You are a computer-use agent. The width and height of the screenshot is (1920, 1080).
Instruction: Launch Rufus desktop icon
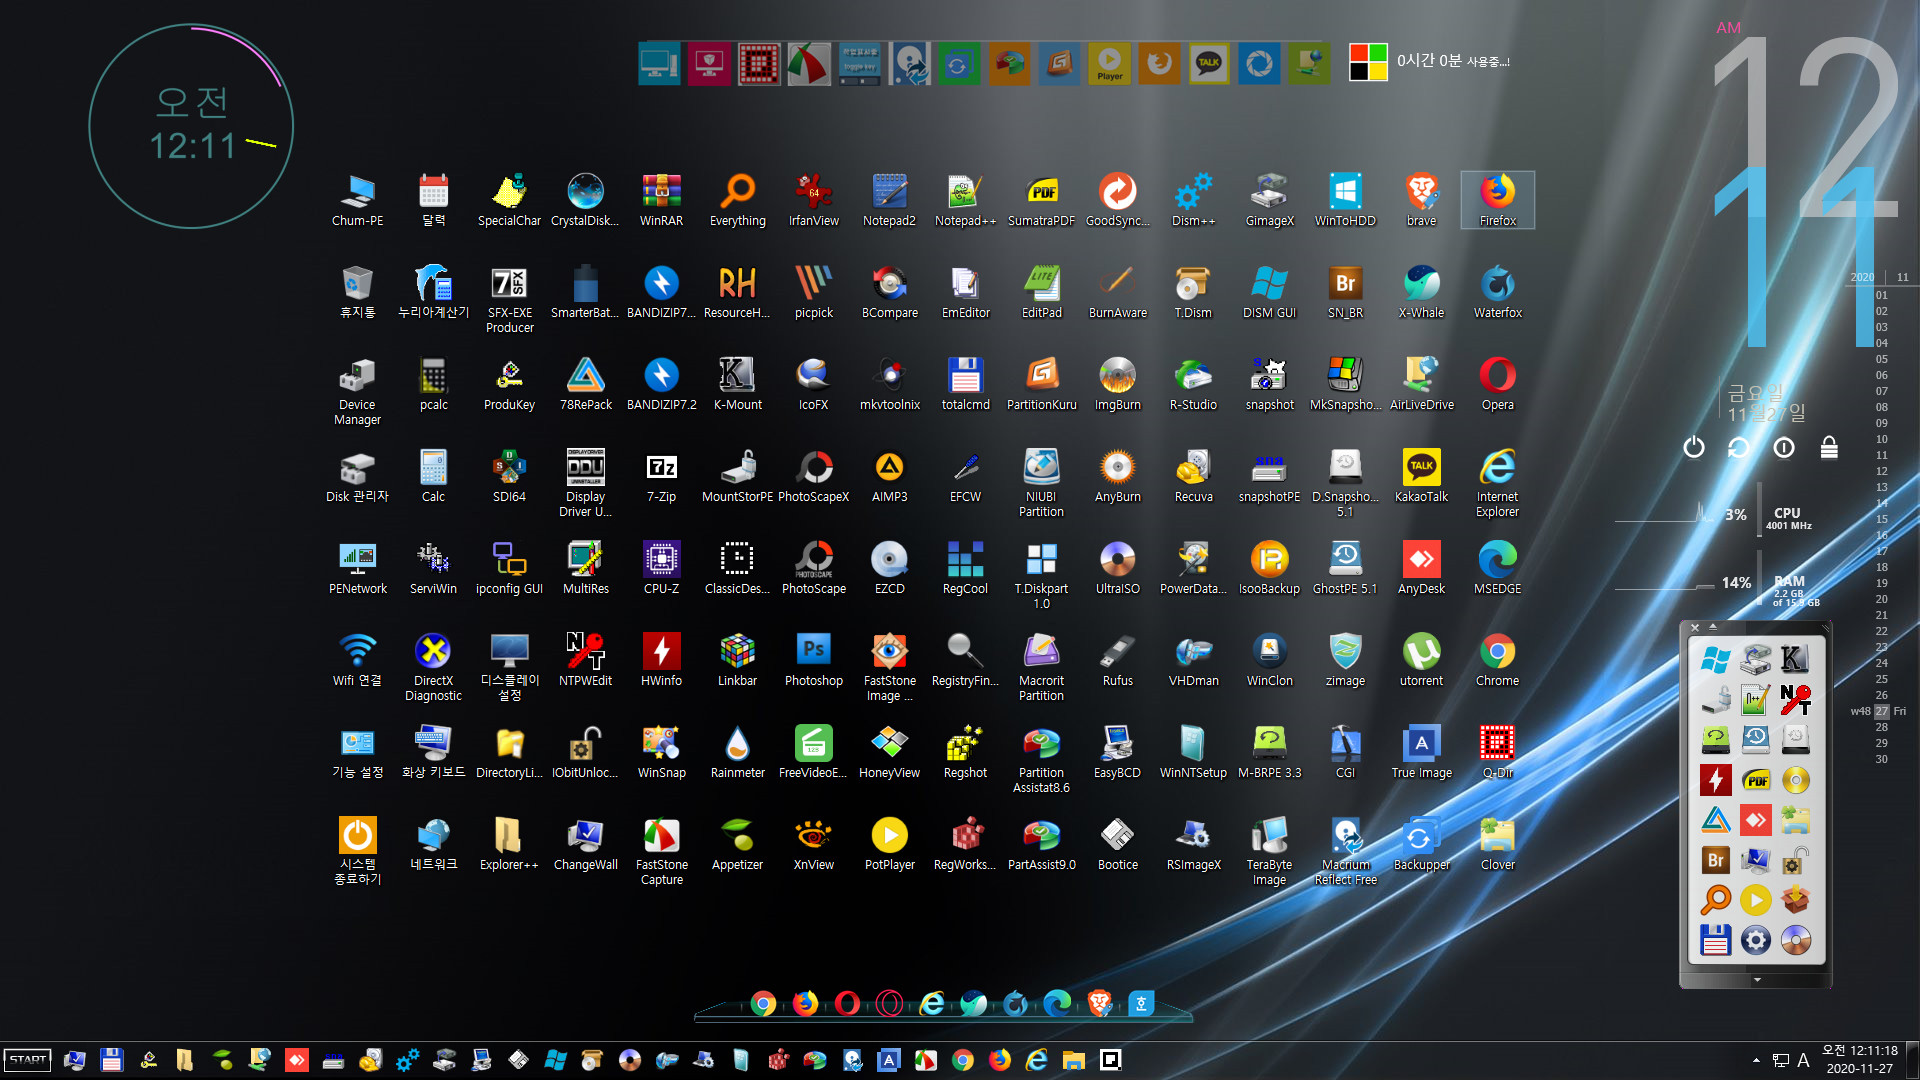1117,660
